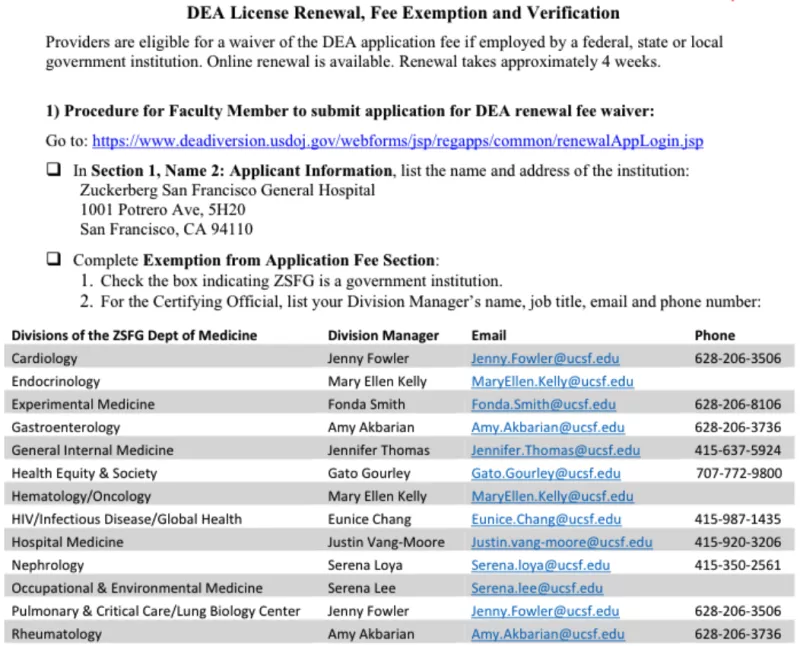
Task: Open Jenny.Fowler email link in Cardiology row
Action: pos(545,358)
